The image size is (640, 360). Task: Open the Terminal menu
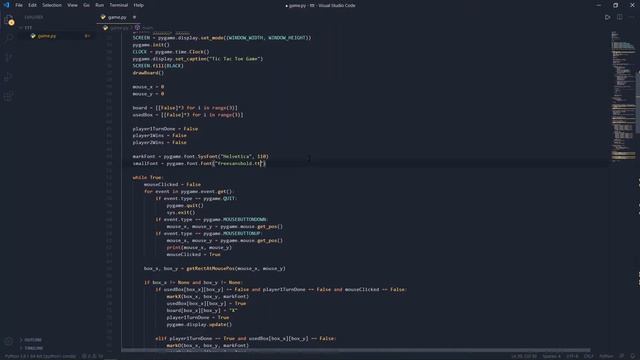click(x=119, y=5)
